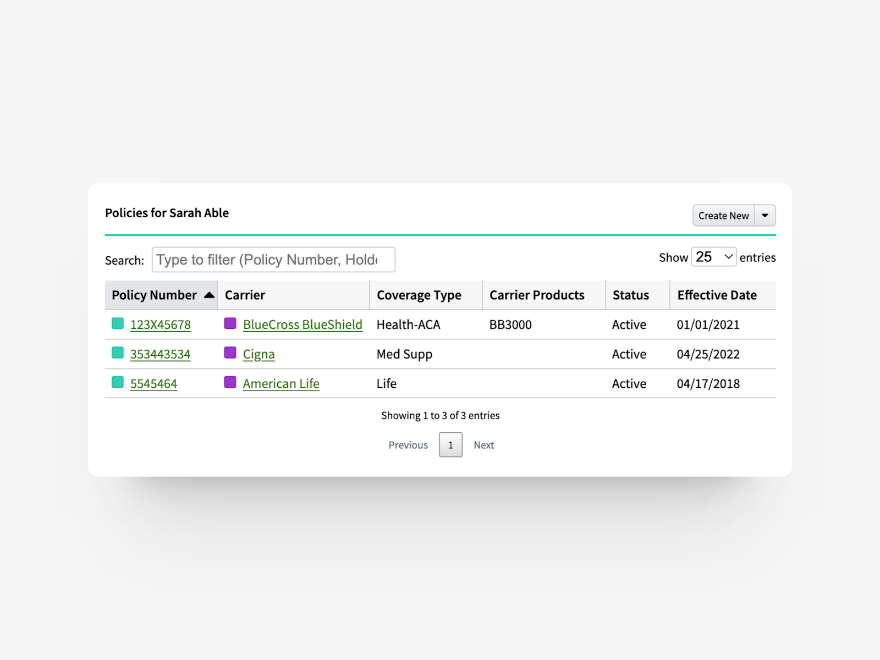Click purple square icon beside Cigna
The height and width of the screenshot is (660, 880).
tap(230, 353)
